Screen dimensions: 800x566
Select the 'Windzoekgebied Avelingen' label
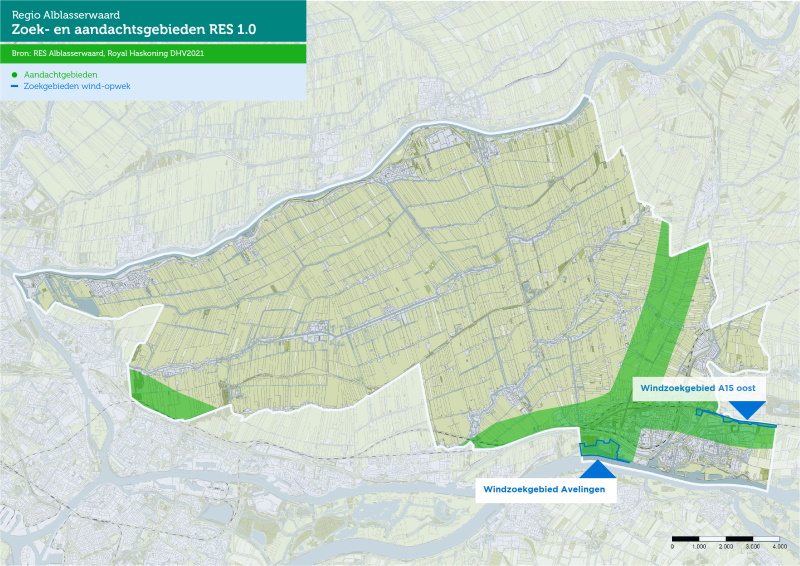(x=544, y=490)
